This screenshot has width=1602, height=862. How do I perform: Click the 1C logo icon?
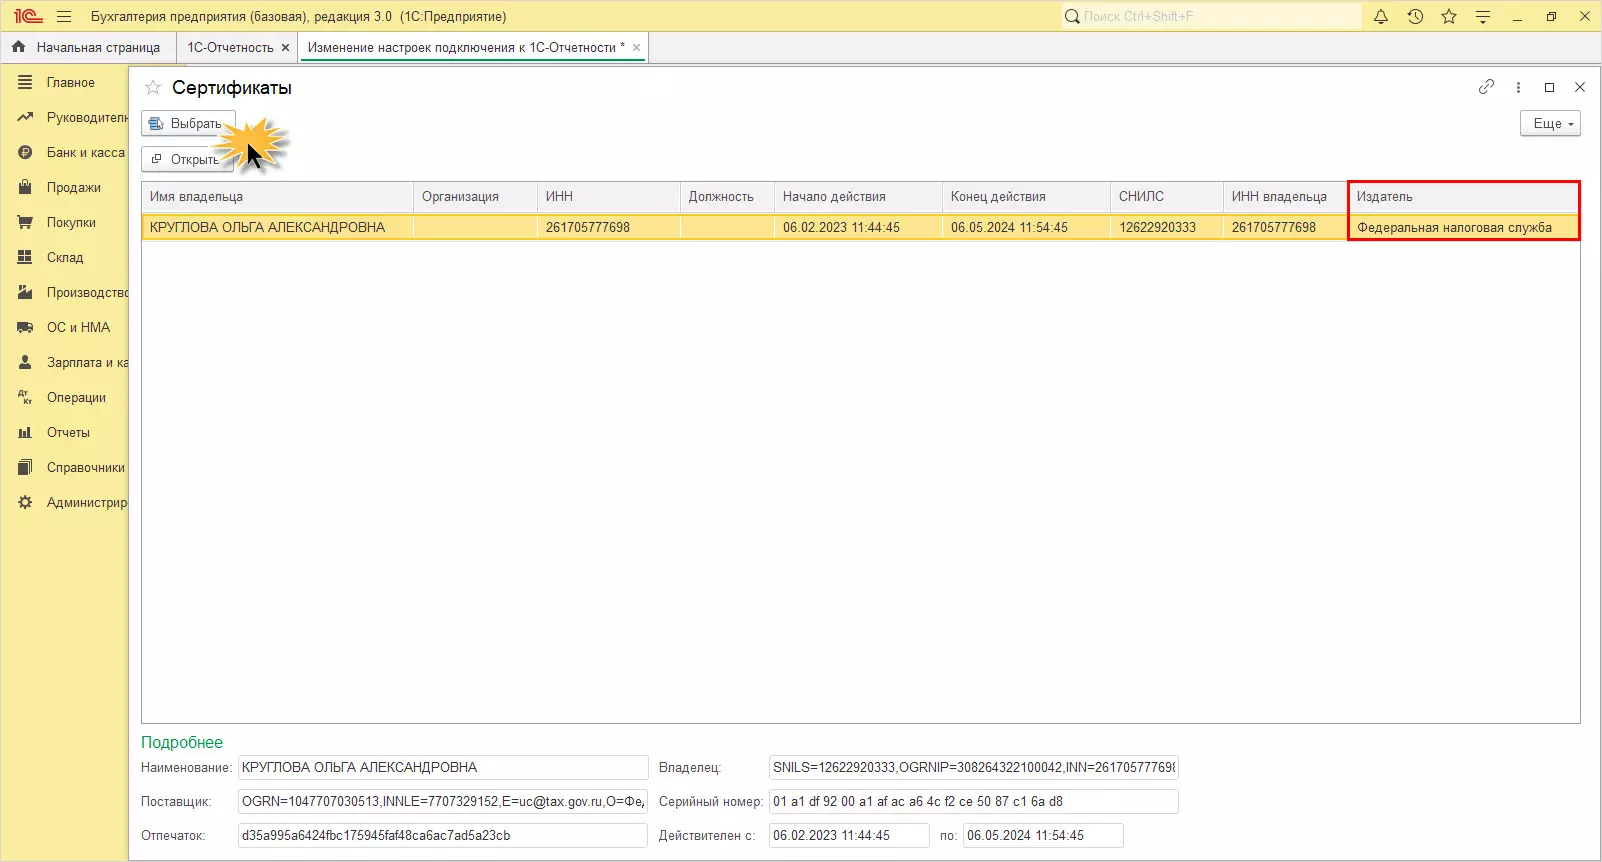pyautogui.click(x=27, y=16)
